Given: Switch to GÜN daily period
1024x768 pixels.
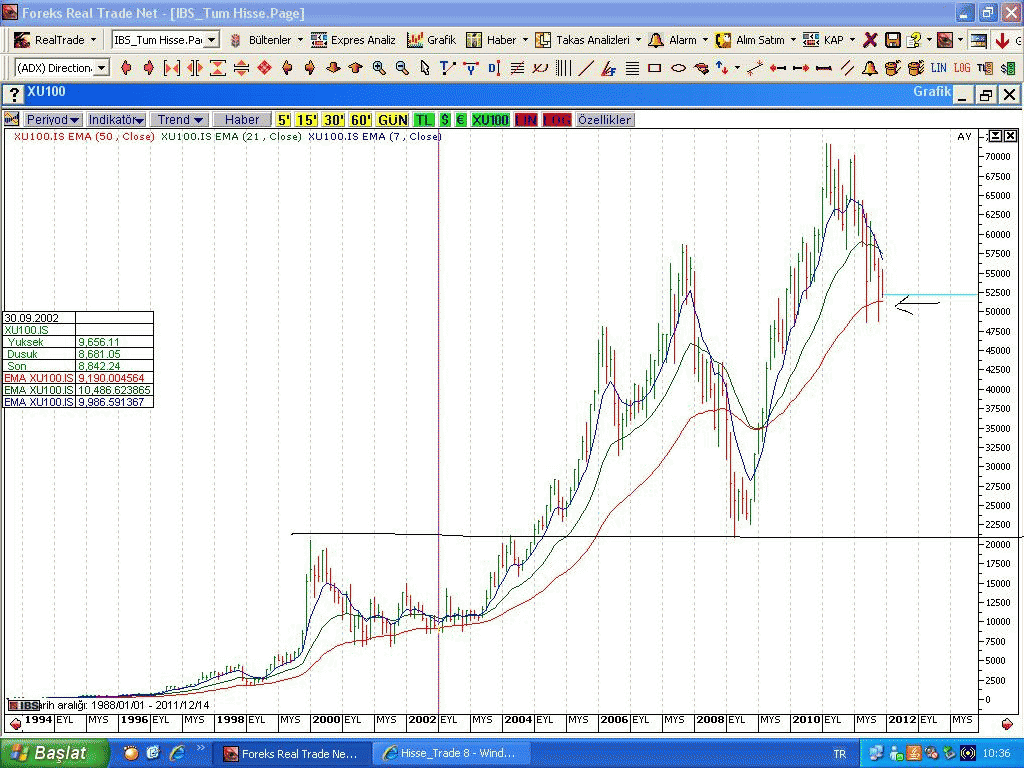Looking at the screenshot, I should click(x=392, y=120).
